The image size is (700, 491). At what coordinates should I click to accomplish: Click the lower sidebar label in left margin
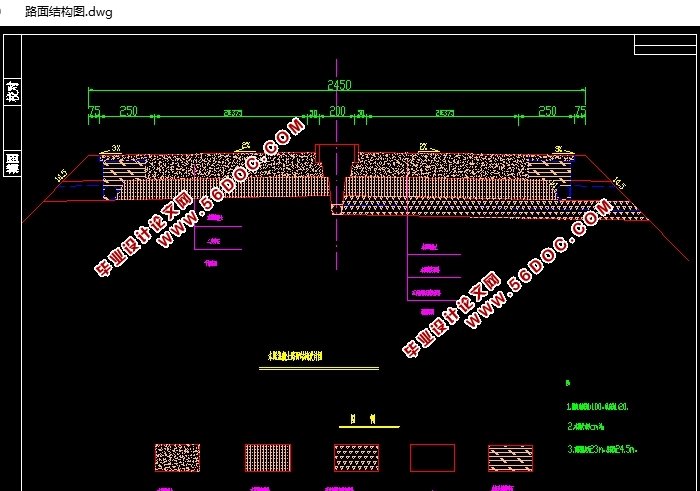(12, 163)
